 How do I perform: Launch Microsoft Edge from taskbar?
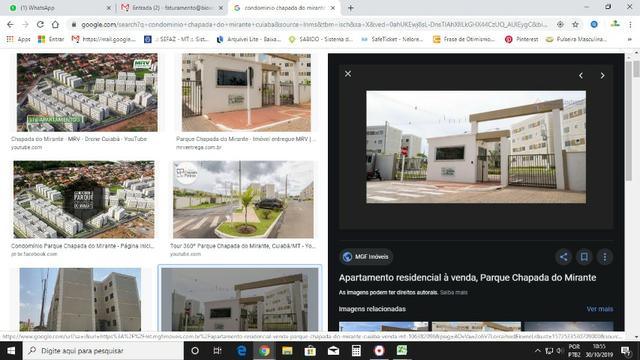pyautogui.click(x=241, y=351)
